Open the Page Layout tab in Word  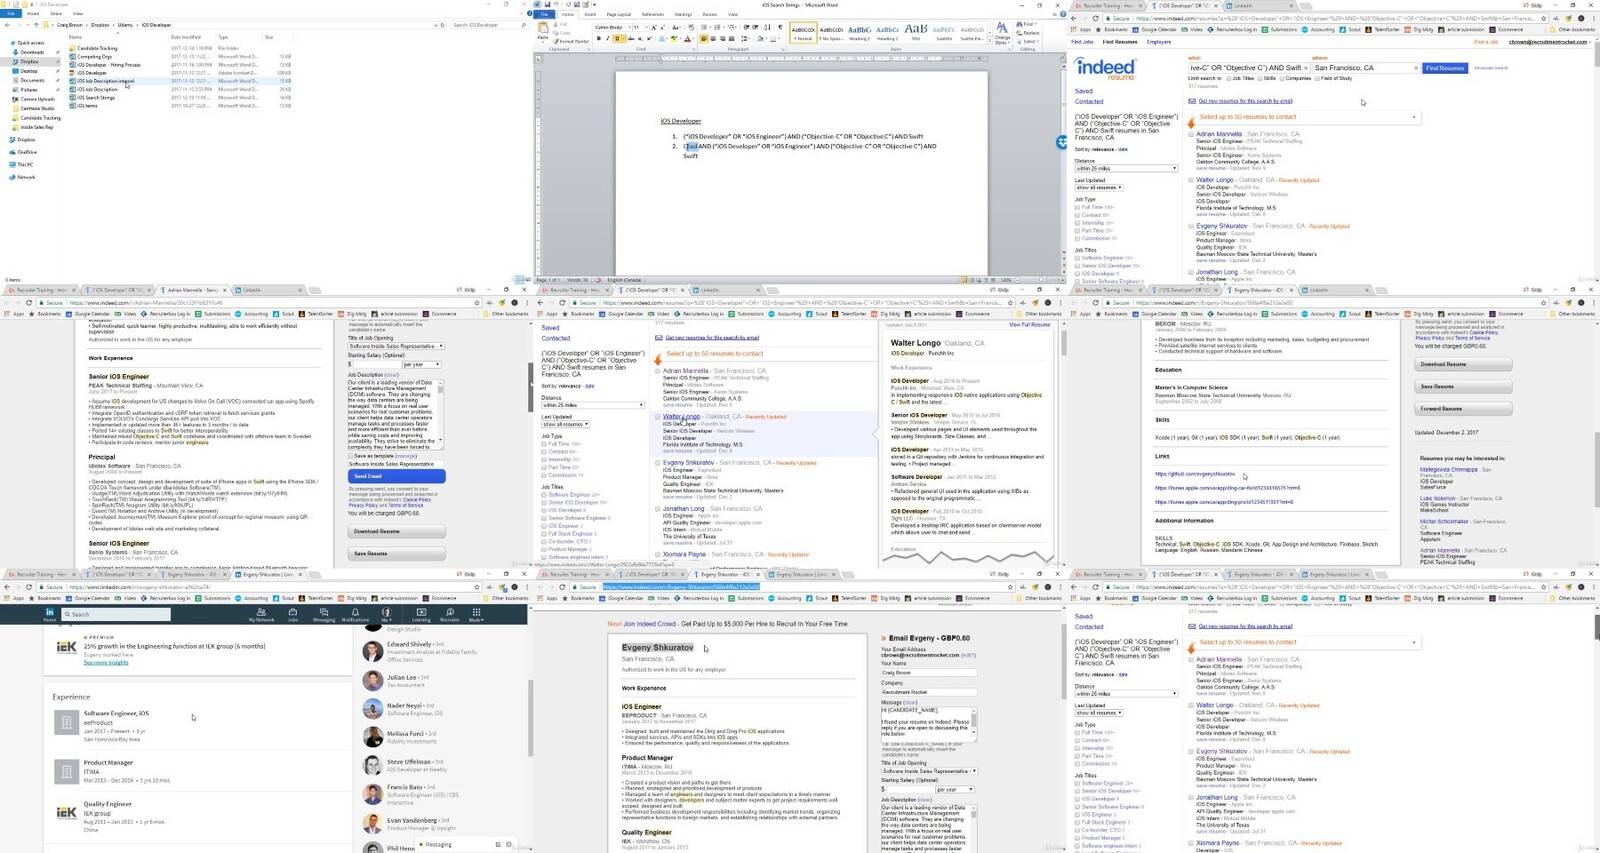618,15
